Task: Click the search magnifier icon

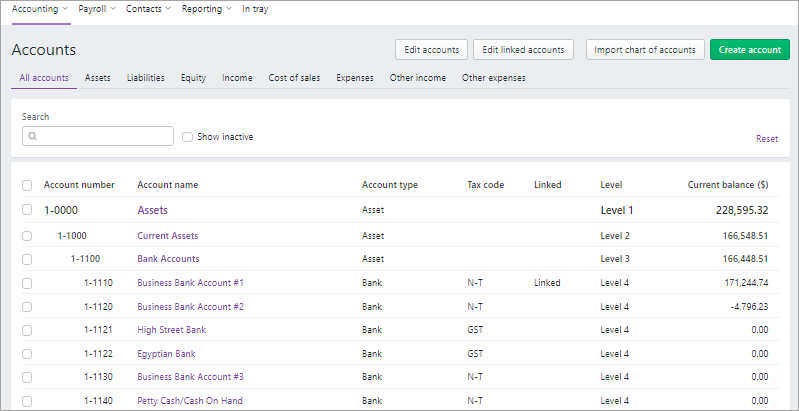Action: 33,137
